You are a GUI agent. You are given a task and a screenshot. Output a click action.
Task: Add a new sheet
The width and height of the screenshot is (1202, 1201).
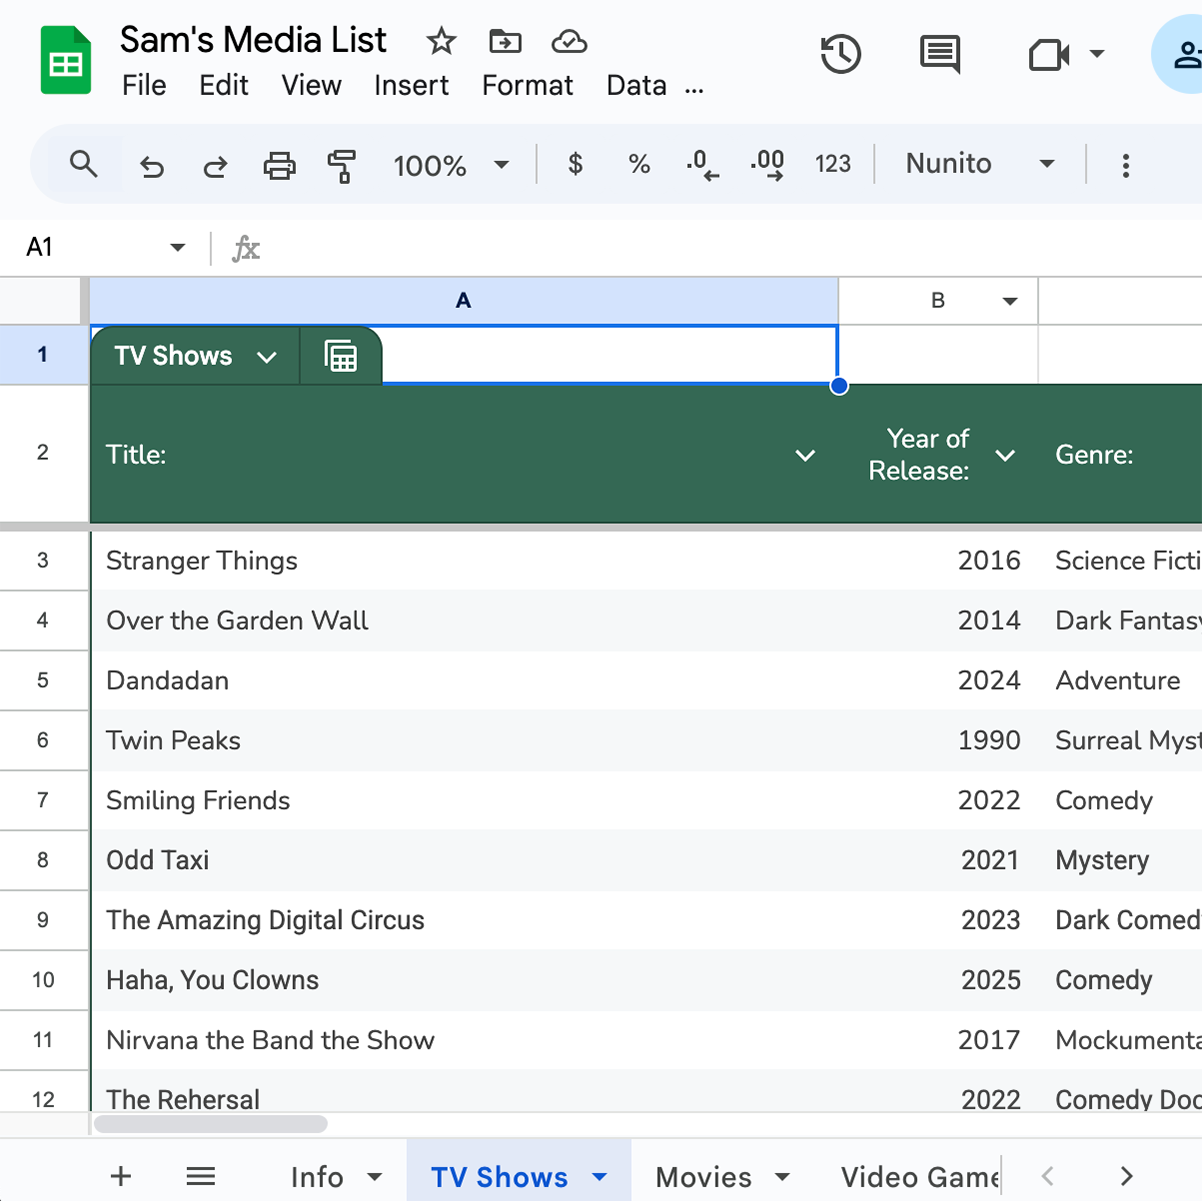(120, 1177)
